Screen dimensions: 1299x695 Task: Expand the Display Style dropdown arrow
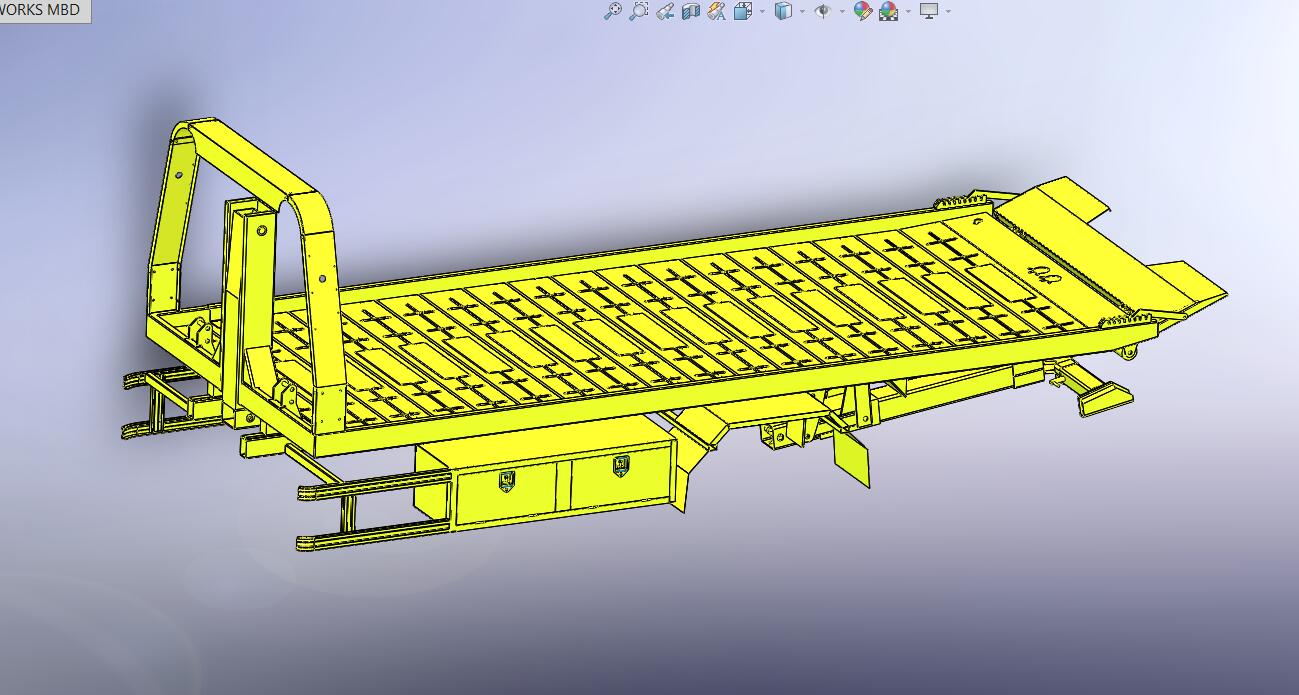tap(803, 12)
